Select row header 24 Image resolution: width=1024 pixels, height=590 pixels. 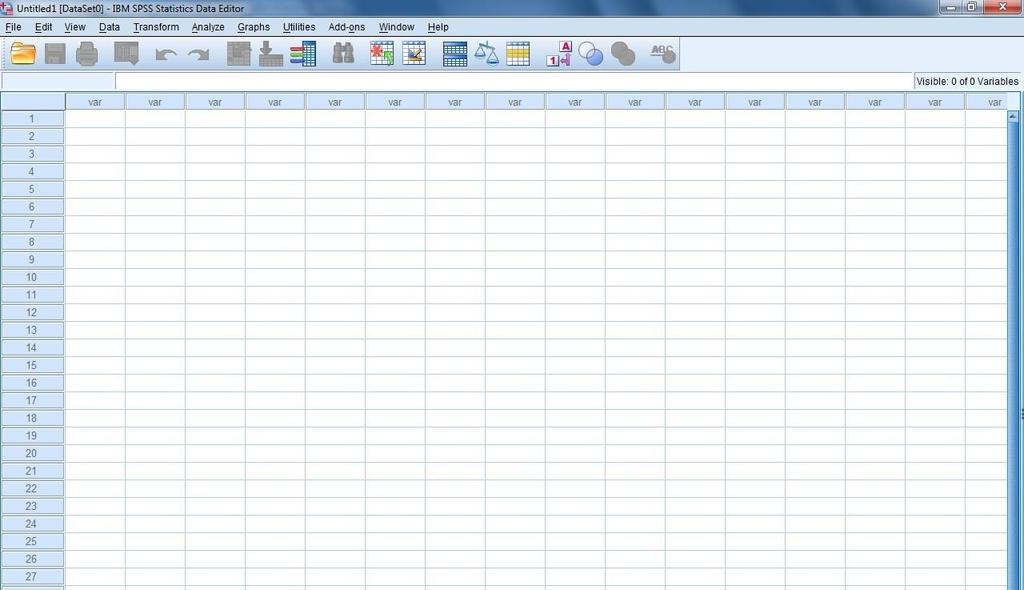click(x=32, y=524)
